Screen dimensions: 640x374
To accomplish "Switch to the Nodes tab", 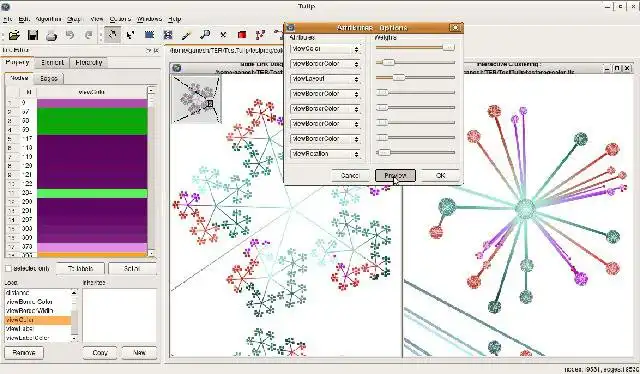I will (19, 78).
